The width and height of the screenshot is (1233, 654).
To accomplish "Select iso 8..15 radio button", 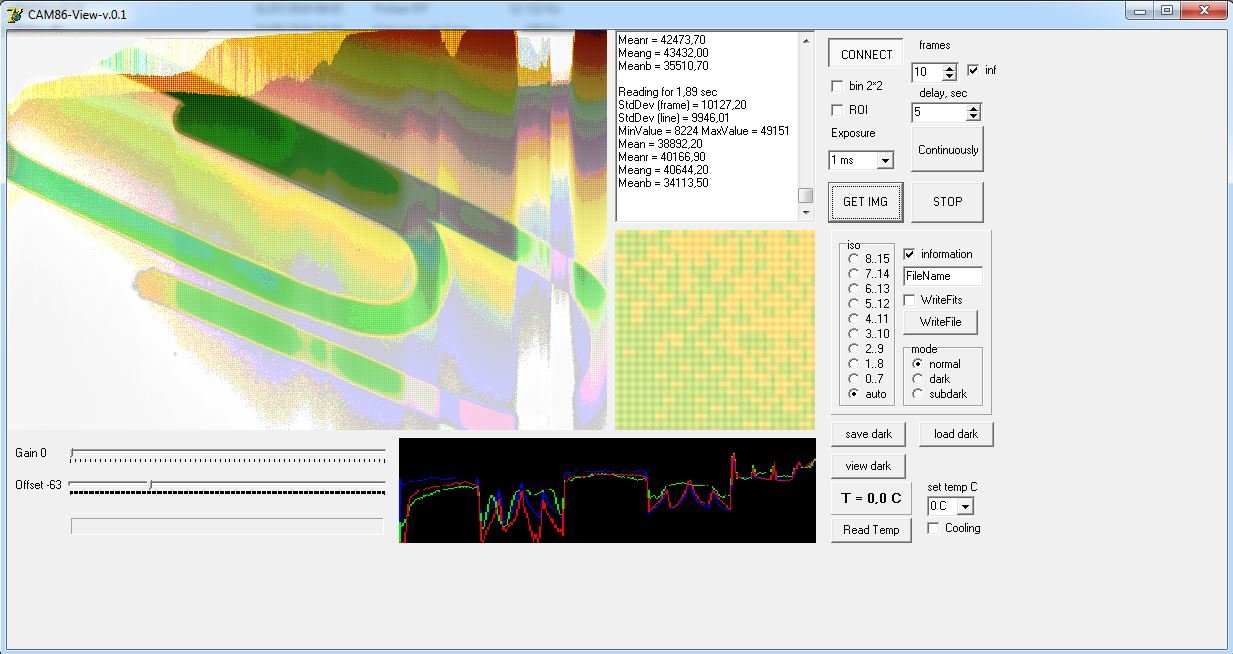I will click(853, 259).
